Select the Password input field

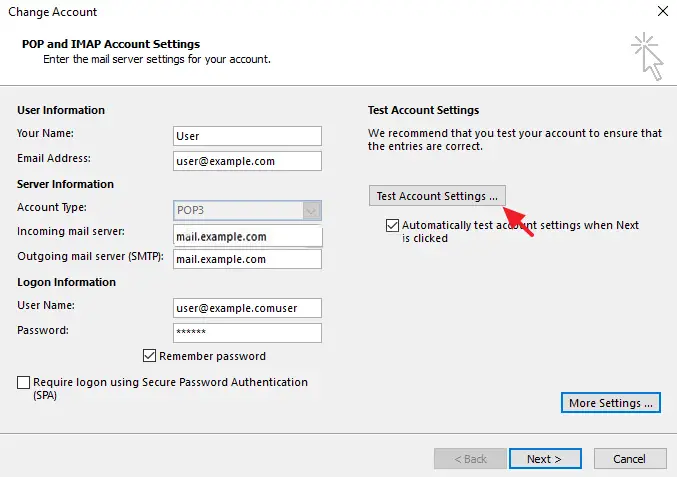[247, 333]
